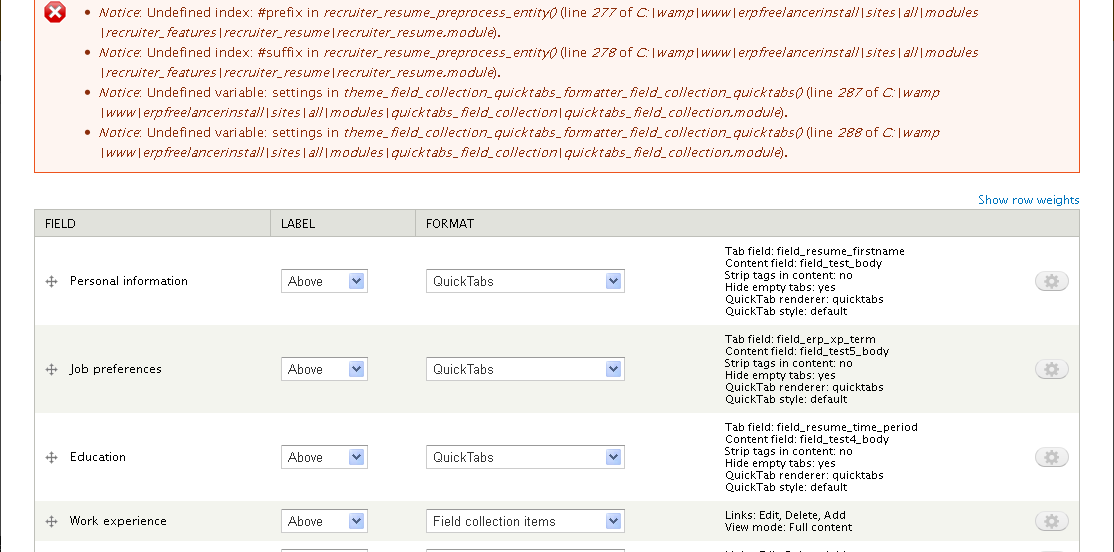1114x552 pixels.
Task: Open settings gear for Personal information
Action: pos(1051,282)
